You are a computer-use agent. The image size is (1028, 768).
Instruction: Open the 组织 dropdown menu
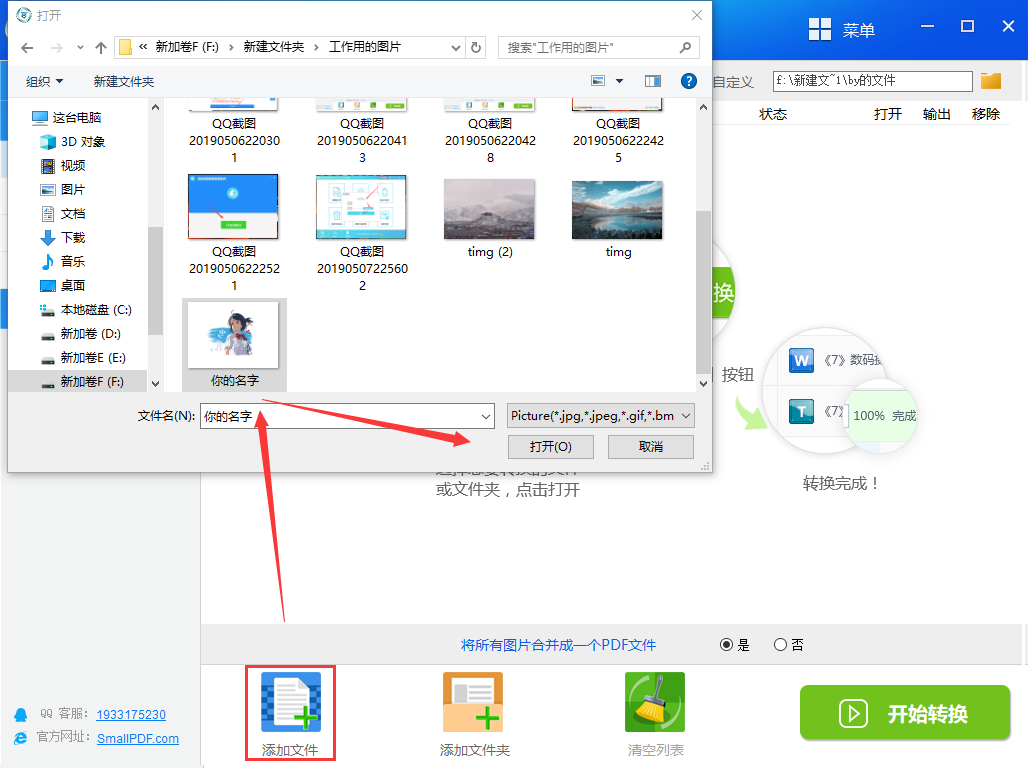coord(44,81)
